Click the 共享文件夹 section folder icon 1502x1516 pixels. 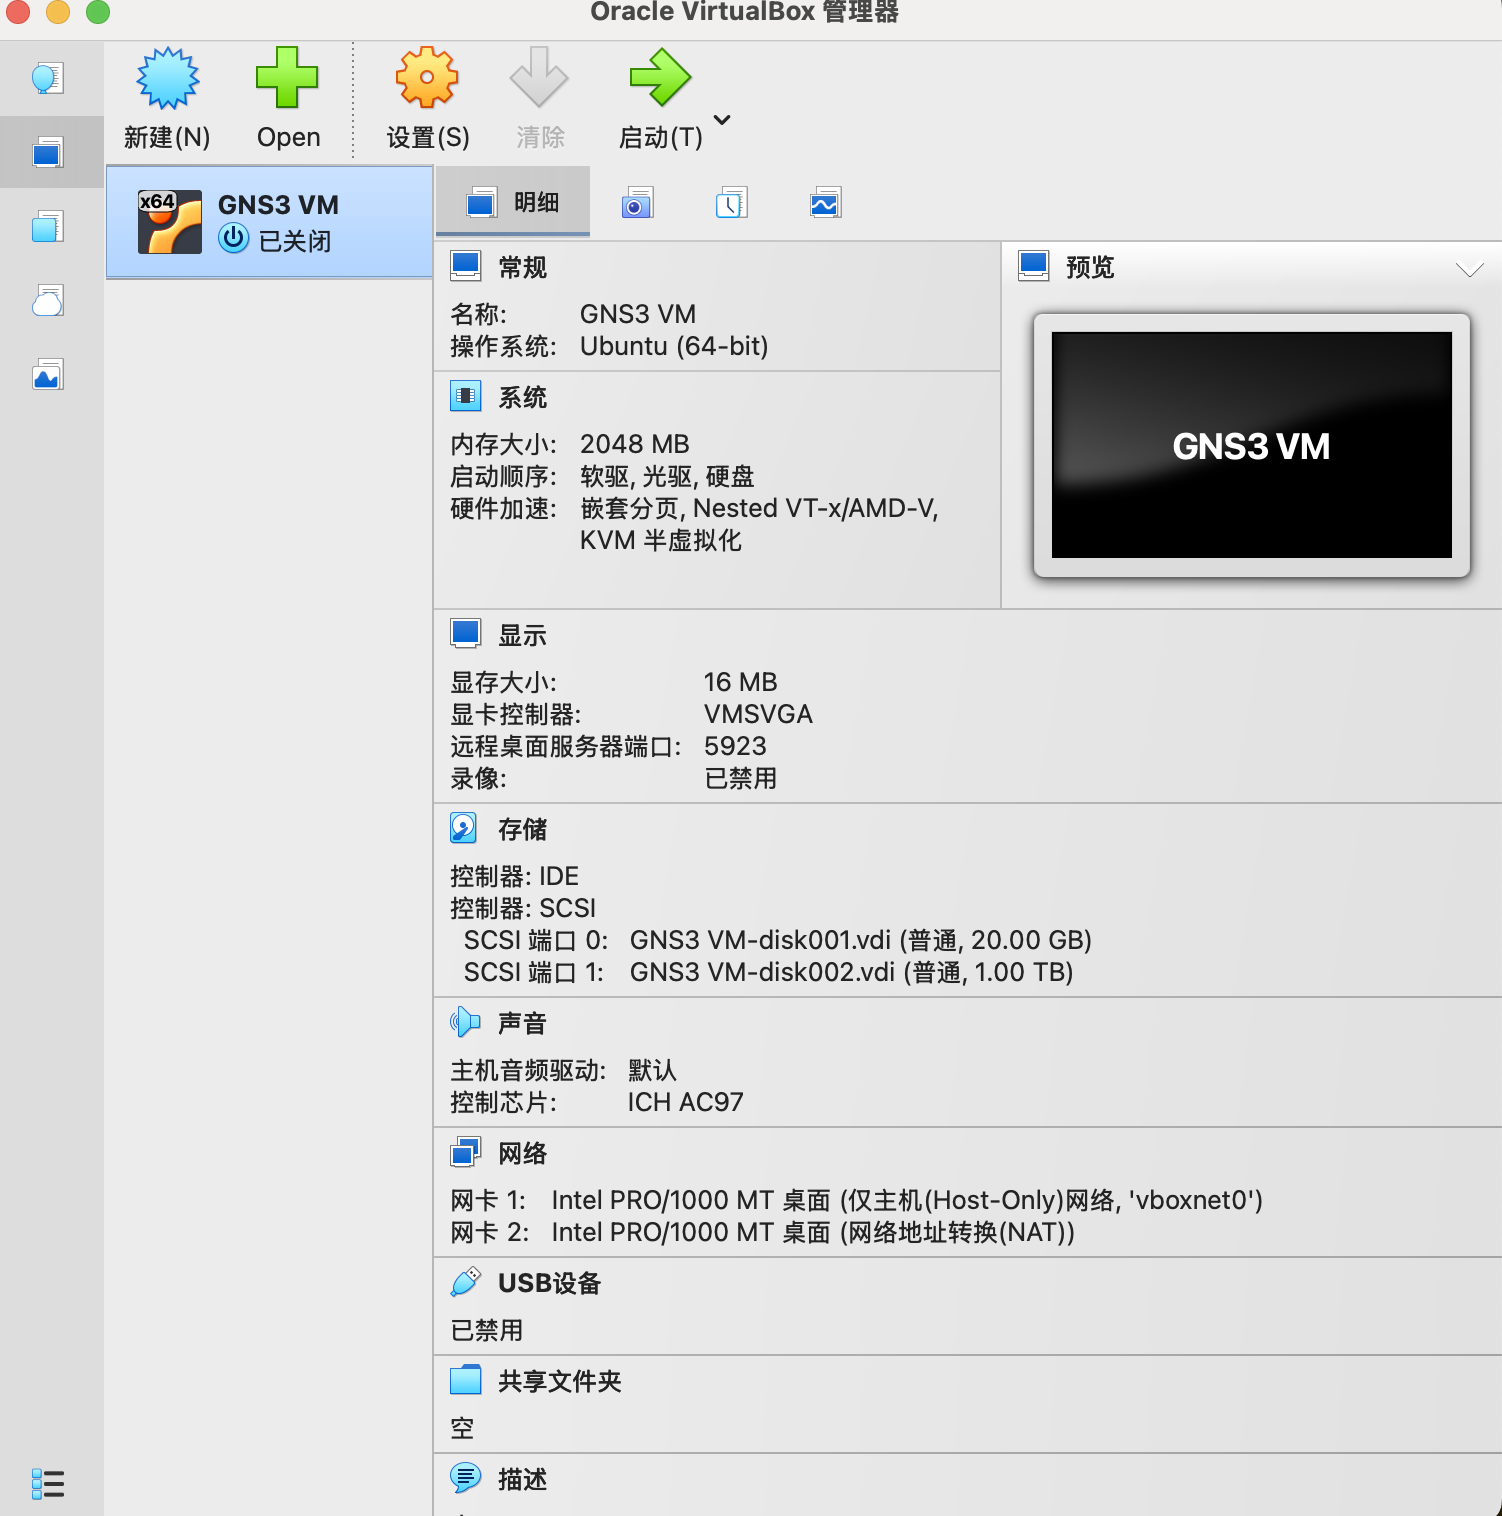coord(466,1380)
